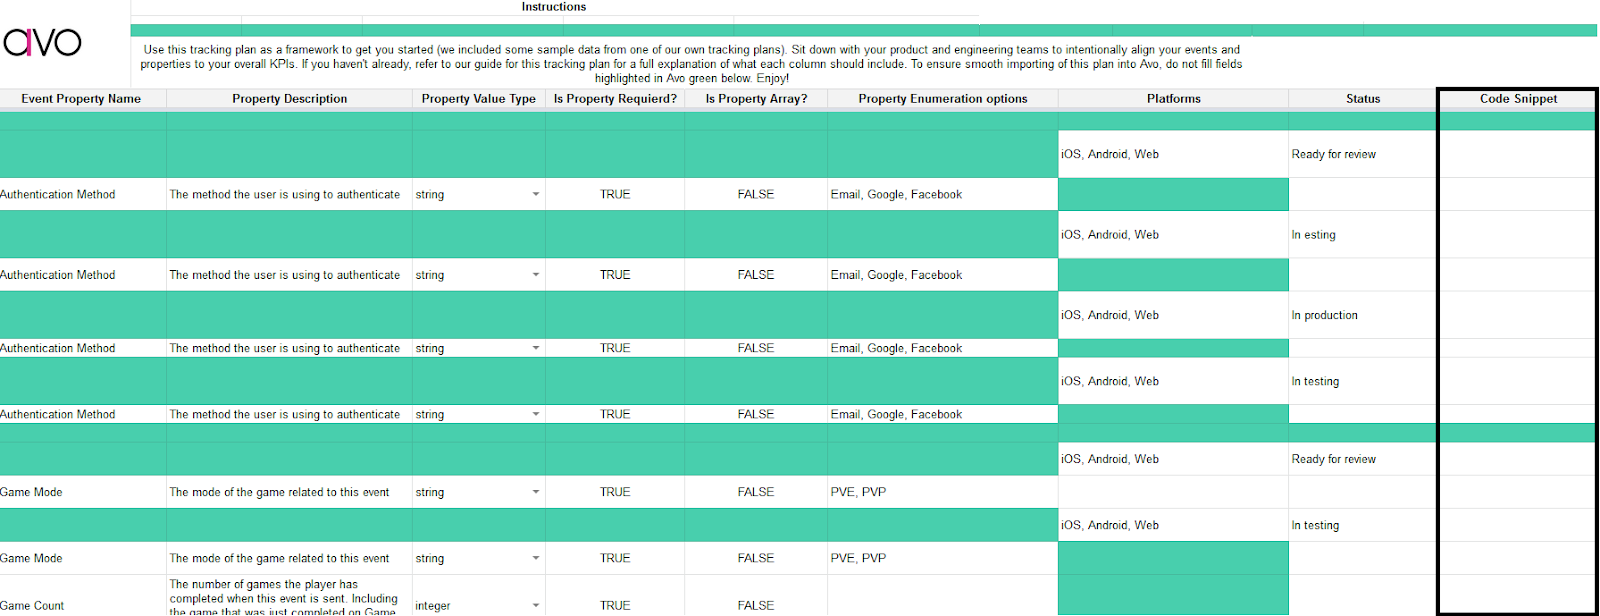The width and height of the screenshot is (1600, 616).
Task: Click the Avo logo
Action: click(x=42, y=41)
